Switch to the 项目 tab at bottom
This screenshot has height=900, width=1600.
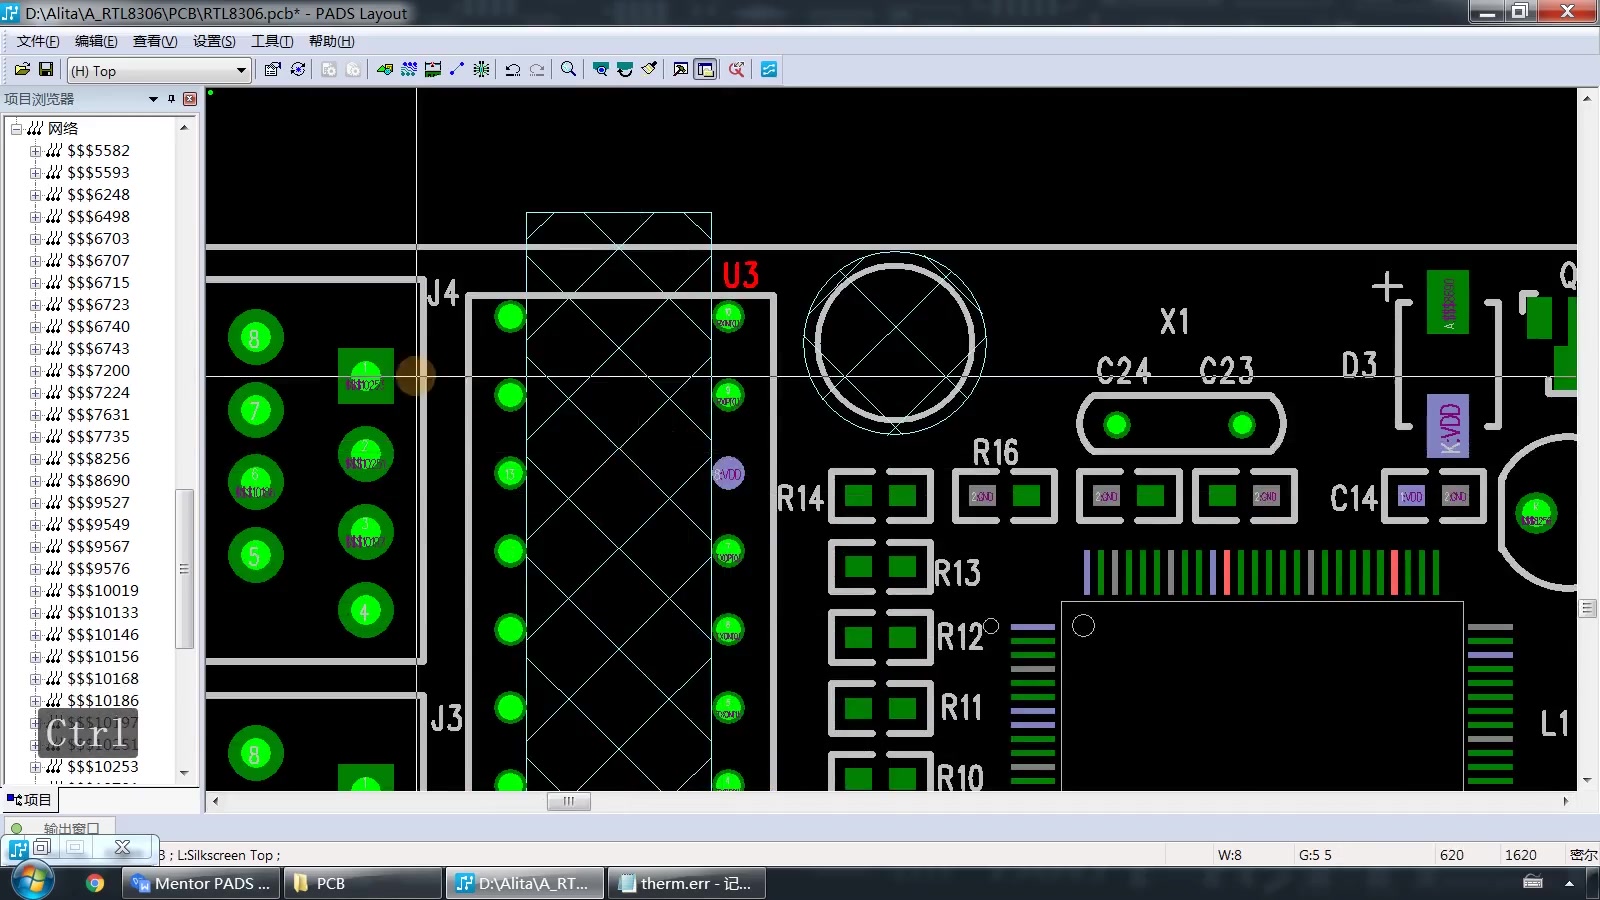(30, 800)
